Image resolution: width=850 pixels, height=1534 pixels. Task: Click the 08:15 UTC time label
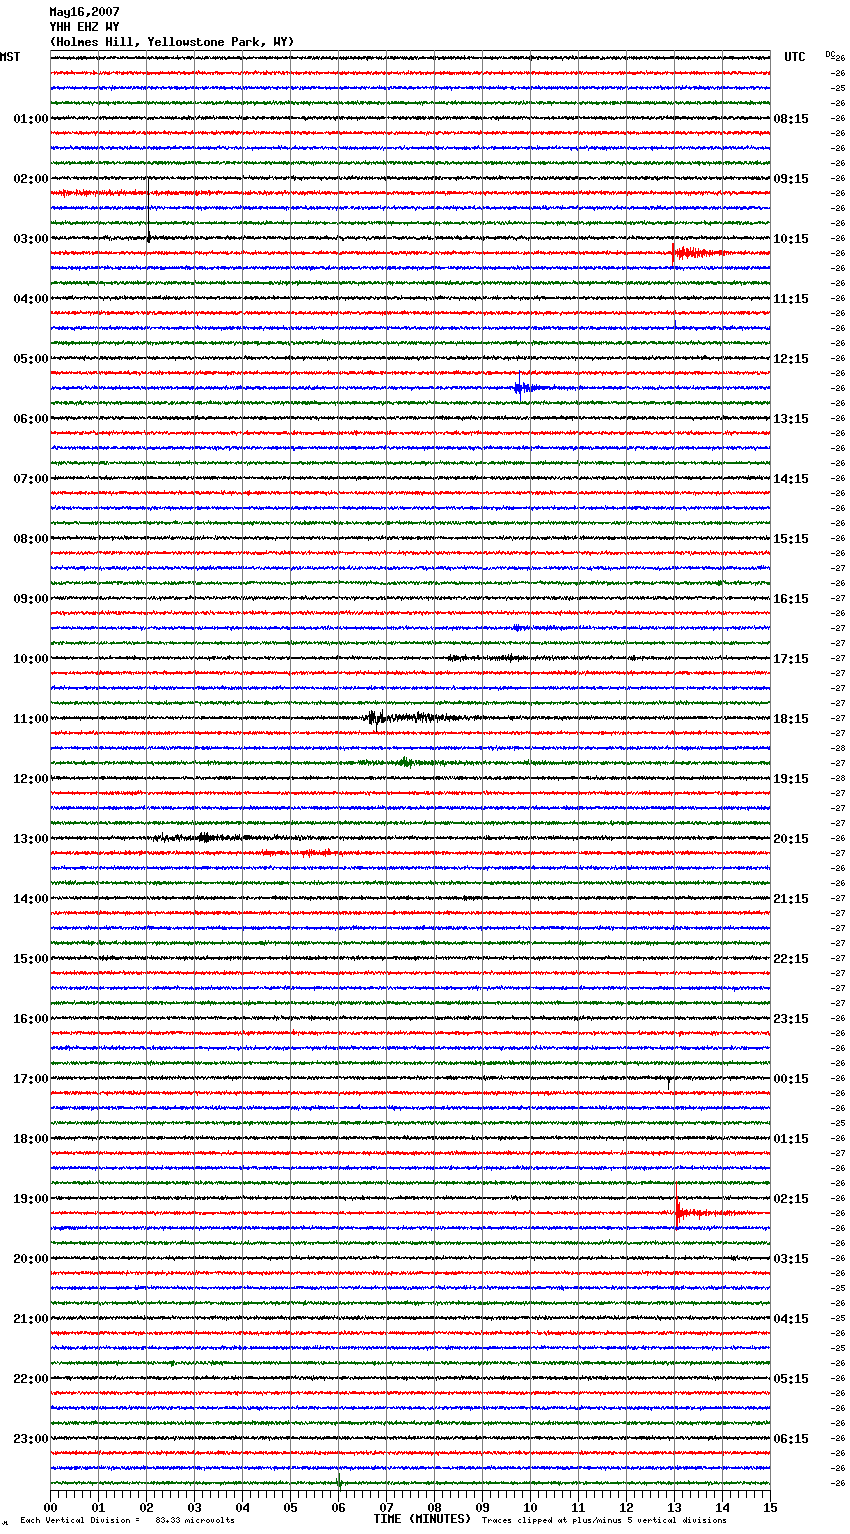[x=791, y=119]
